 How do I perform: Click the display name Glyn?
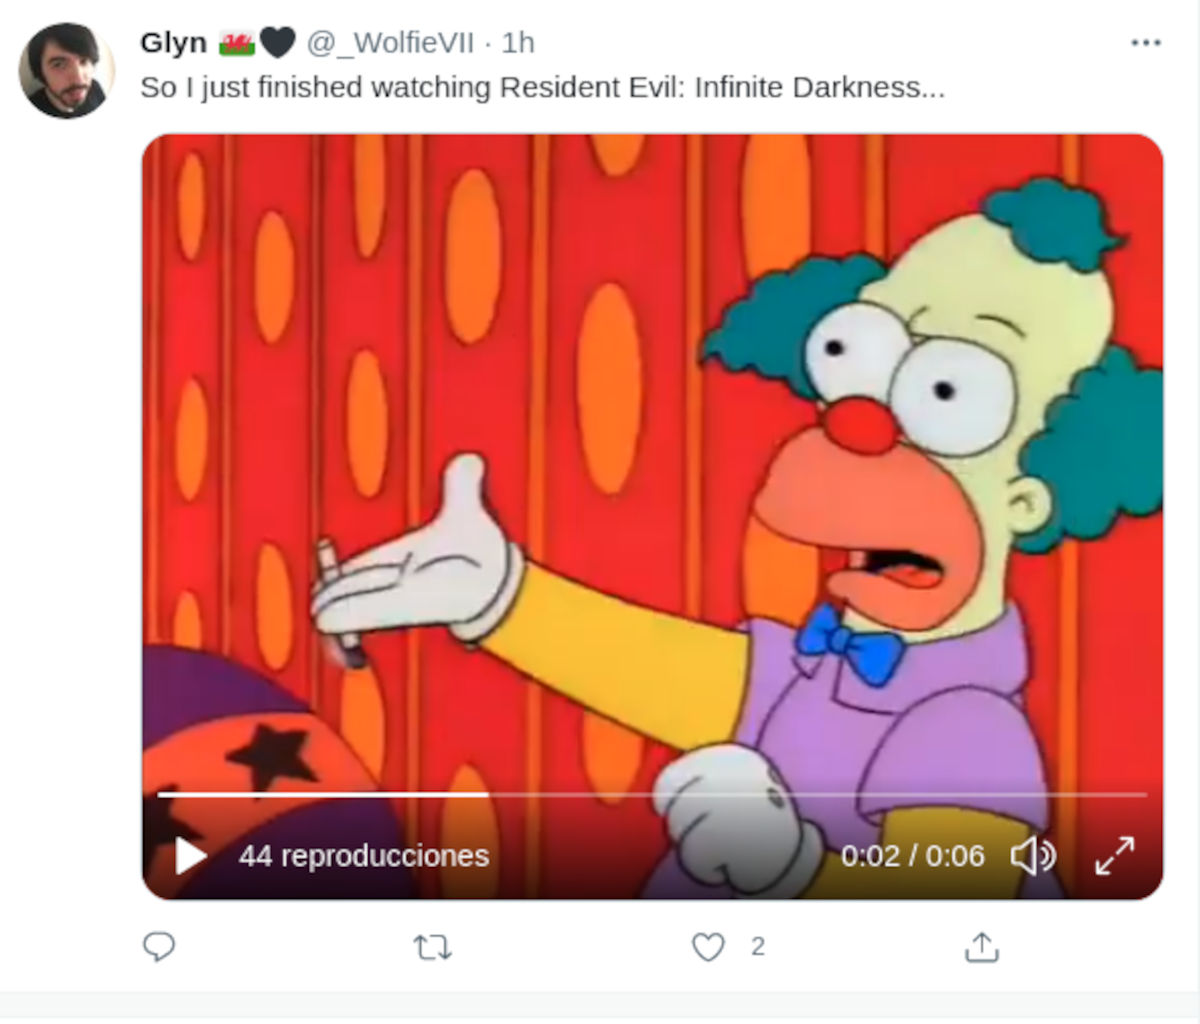[x=173, y=43]
